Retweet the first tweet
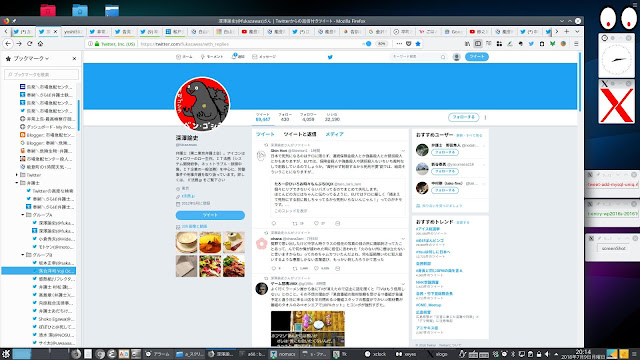The width and height of the screenshot is (640, 360). tap(295, 223)
